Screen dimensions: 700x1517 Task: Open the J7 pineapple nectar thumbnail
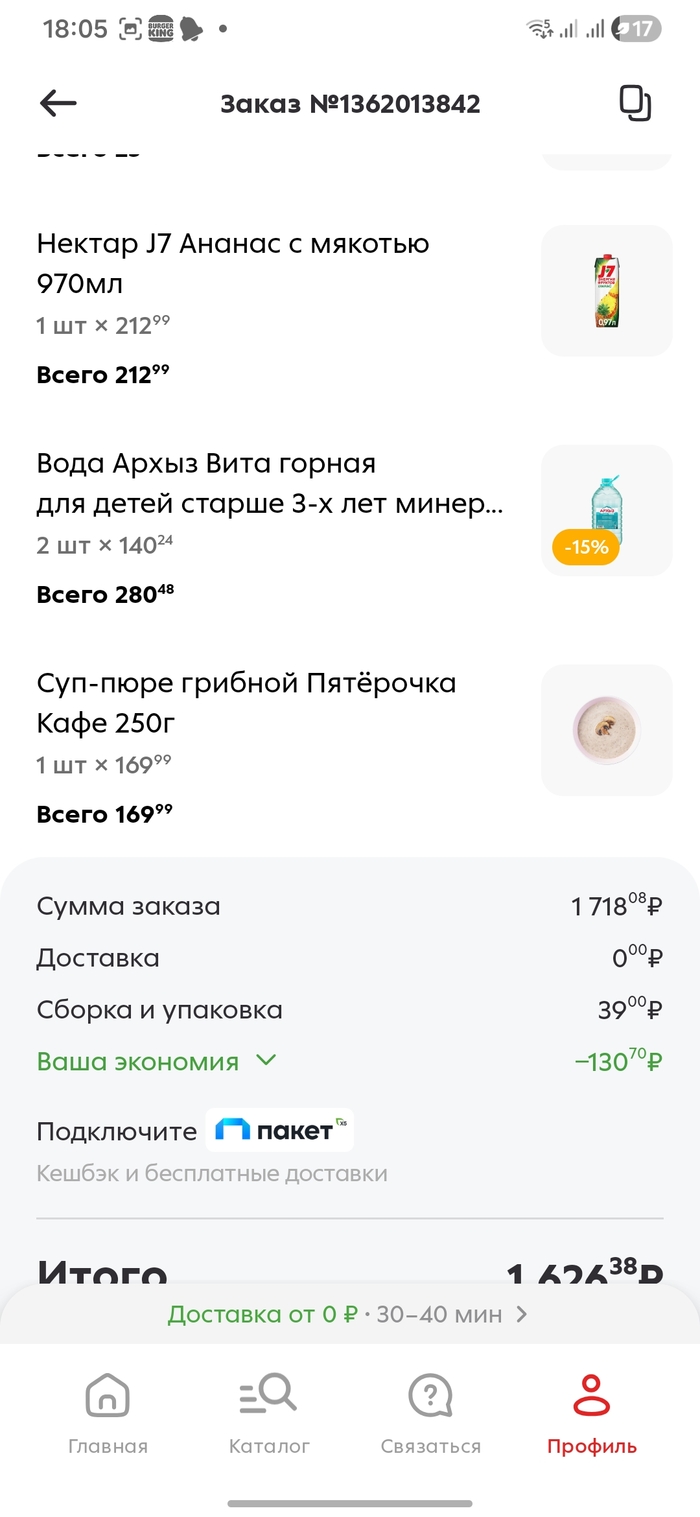point(607,290)
